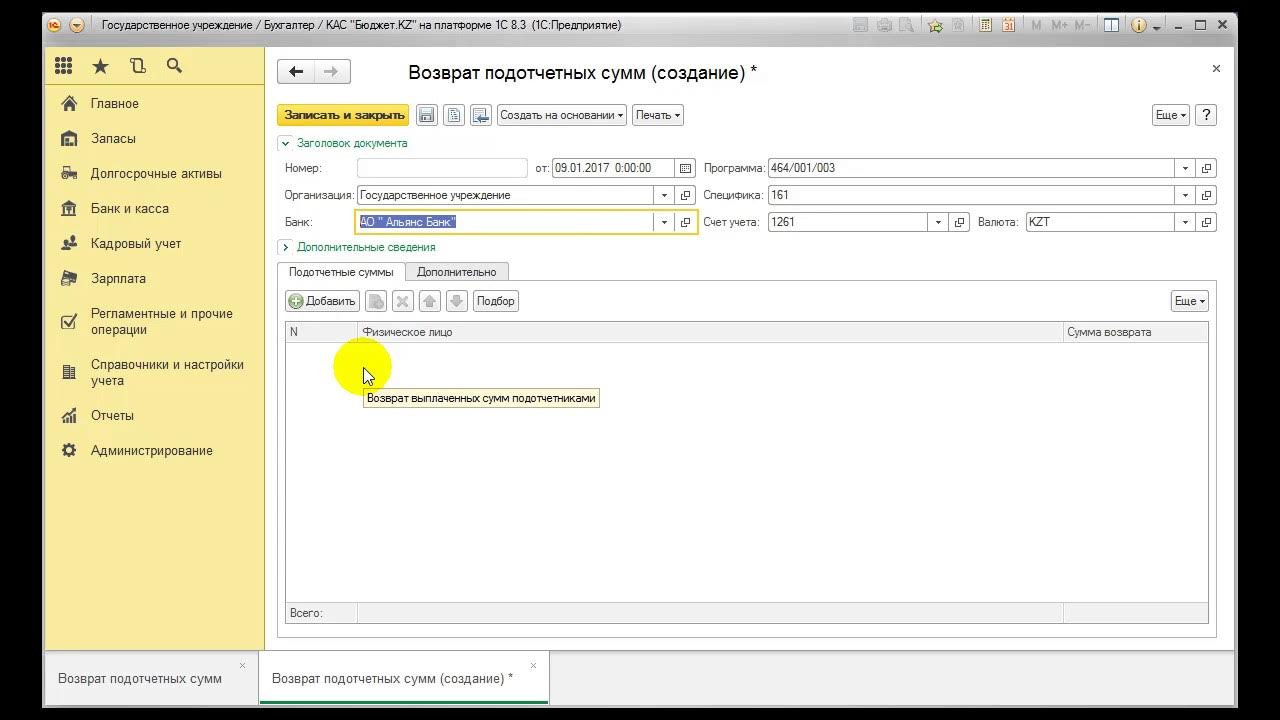Open Валюта record with open icon
This screenshot has height=720, width=1280.
pyautogui.click(x=1206, y=222)
